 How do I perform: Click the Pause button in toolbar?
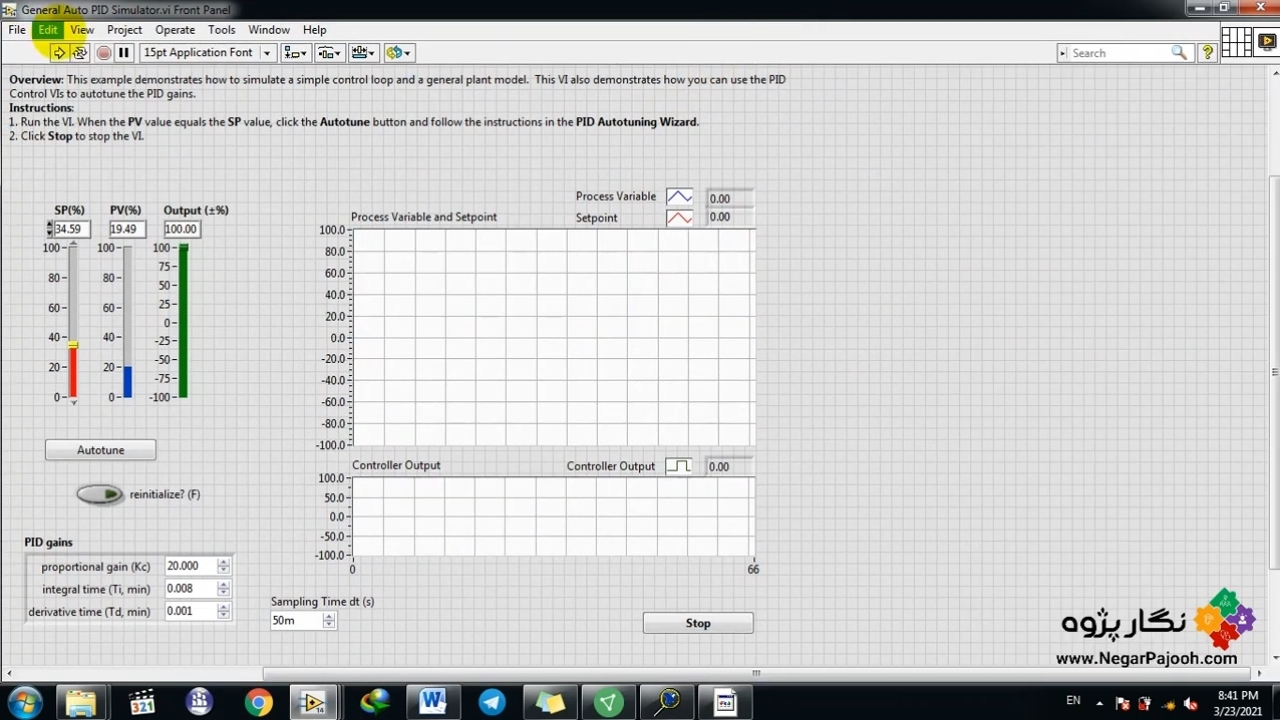(x=124, y=53)
